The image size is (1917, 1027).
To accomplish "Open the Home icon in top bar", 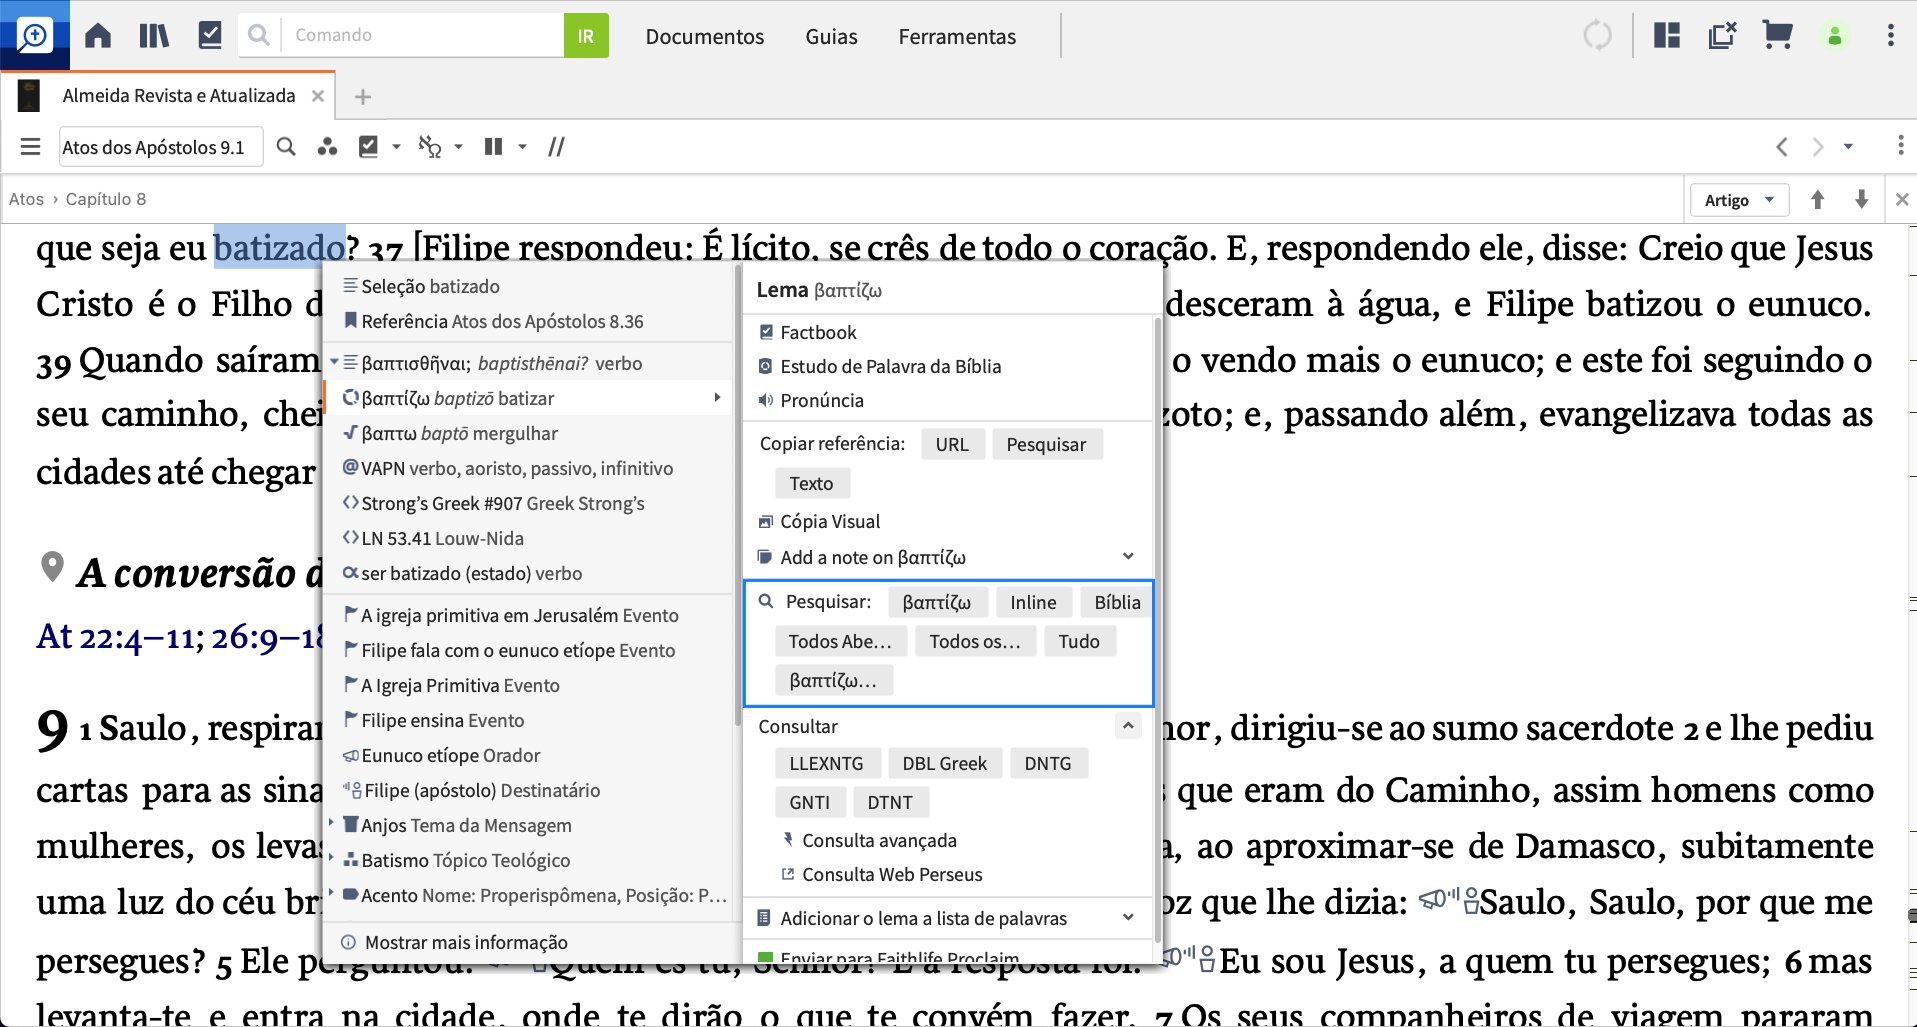I will (98, 36).
